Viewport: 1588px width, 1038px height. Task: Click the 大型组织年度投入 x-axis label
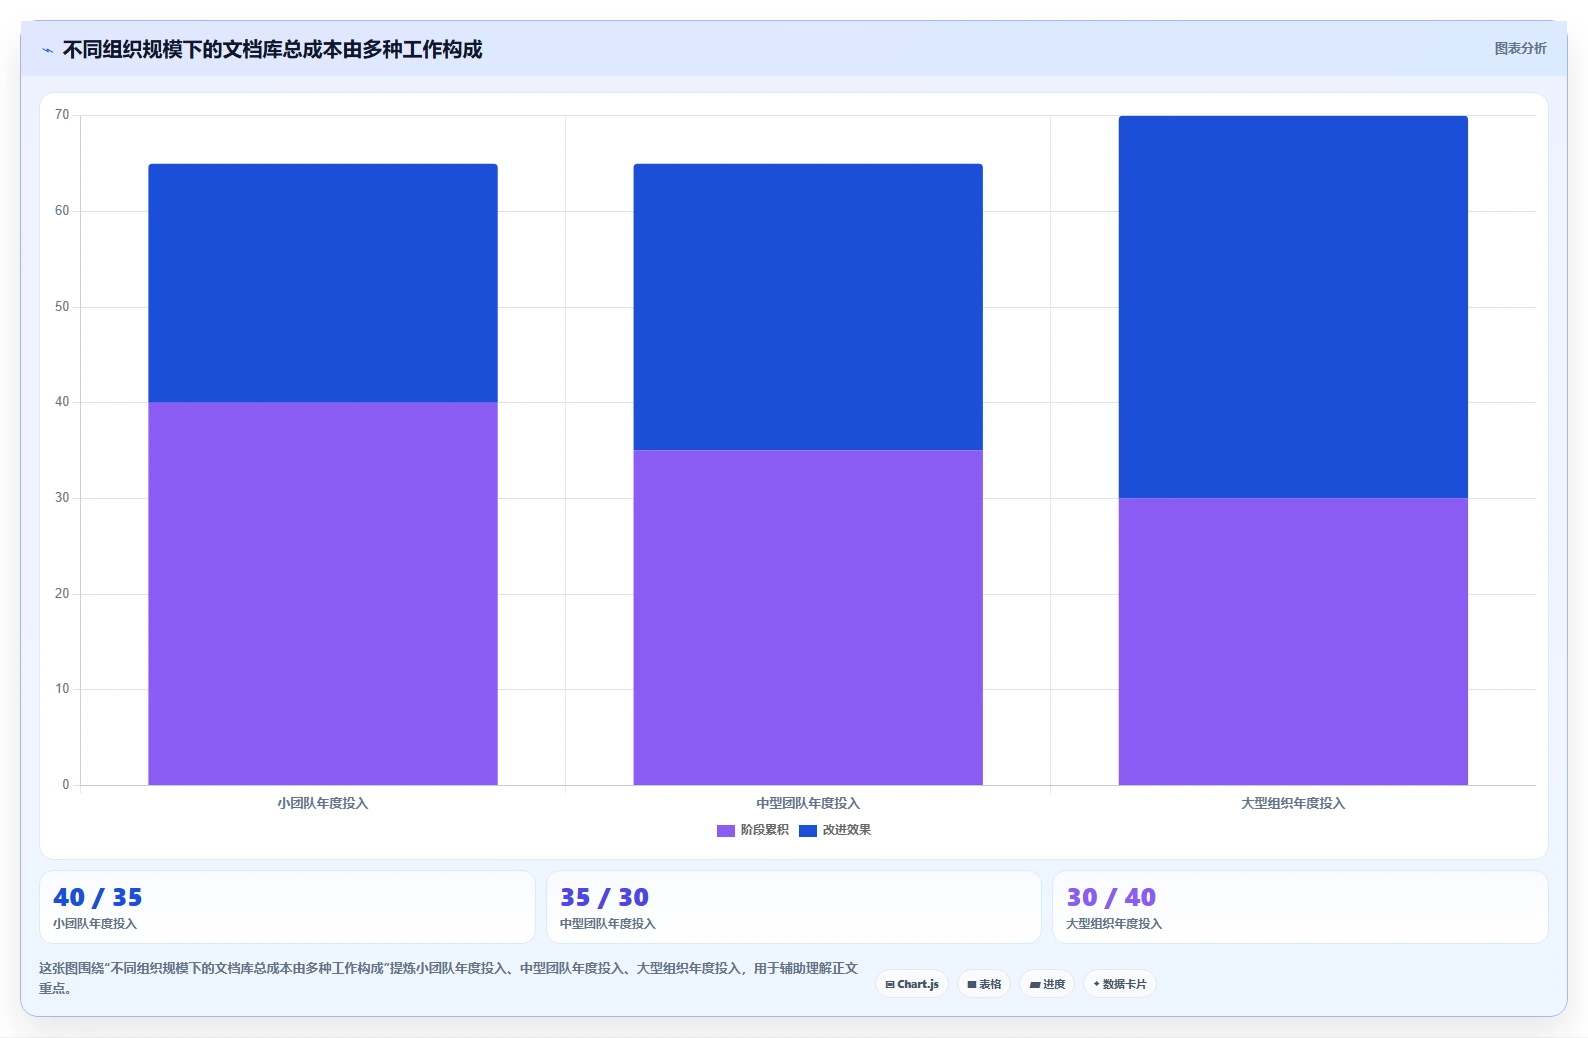pos(1293,803)
